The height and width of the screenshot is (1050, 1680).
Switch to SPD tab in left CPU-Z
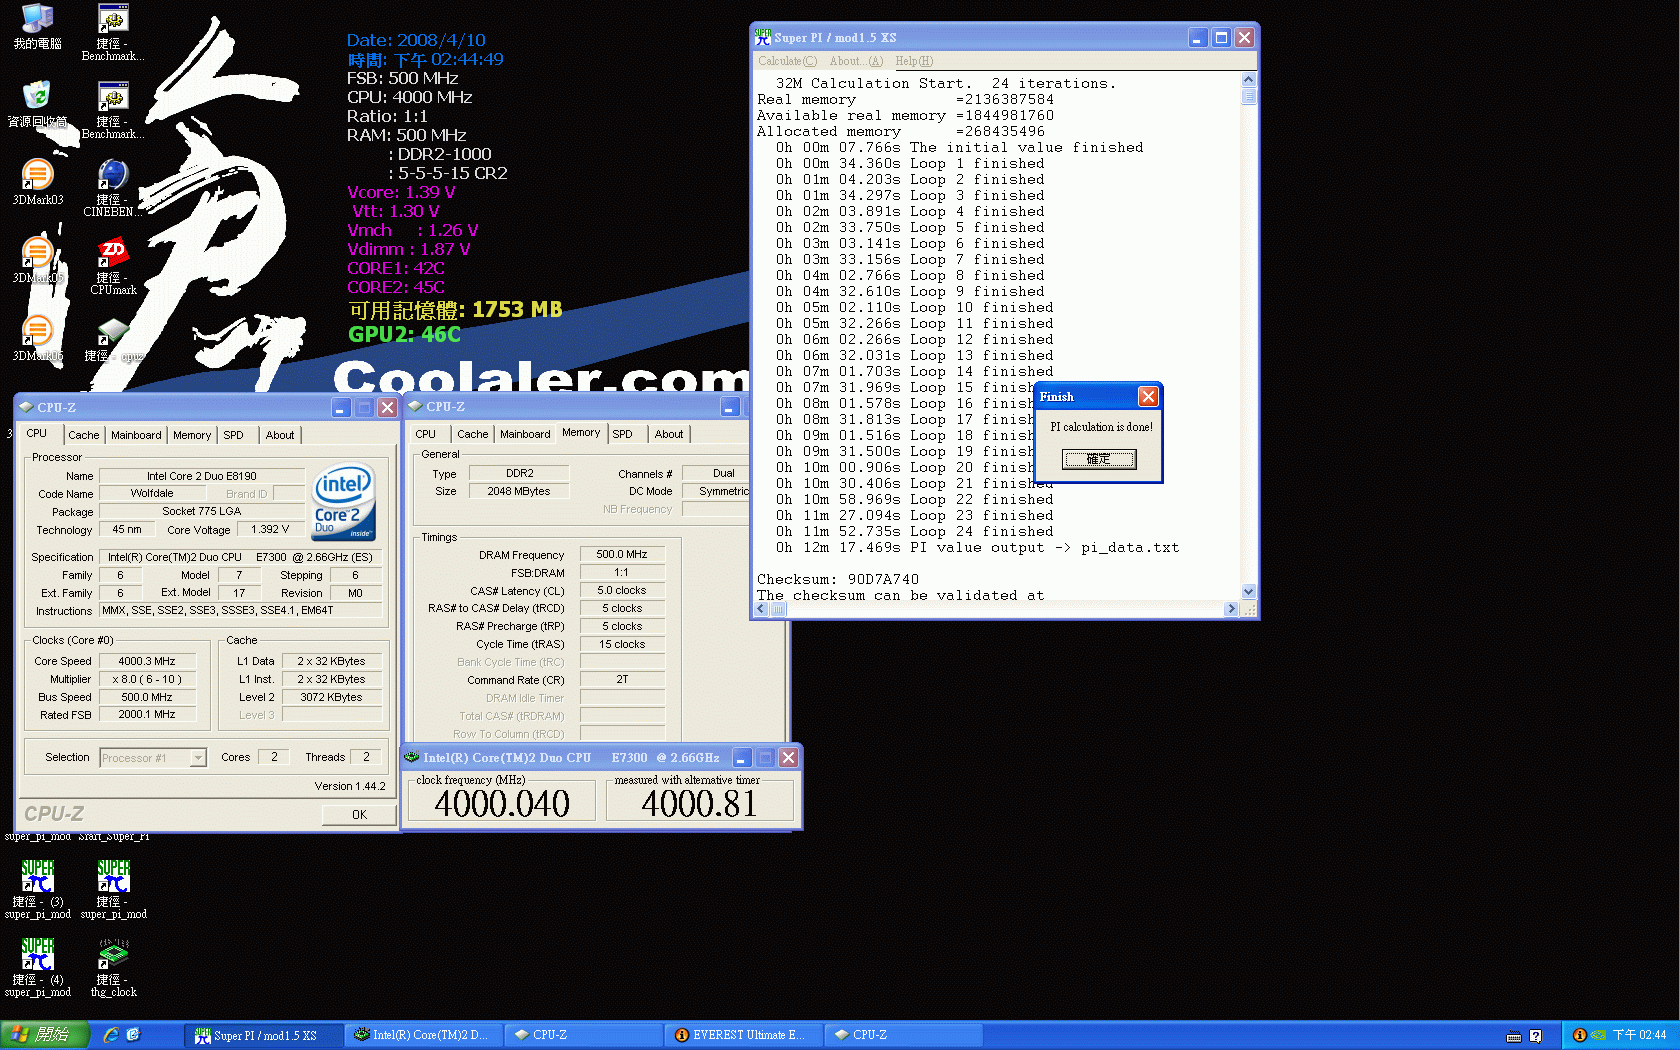233,435
